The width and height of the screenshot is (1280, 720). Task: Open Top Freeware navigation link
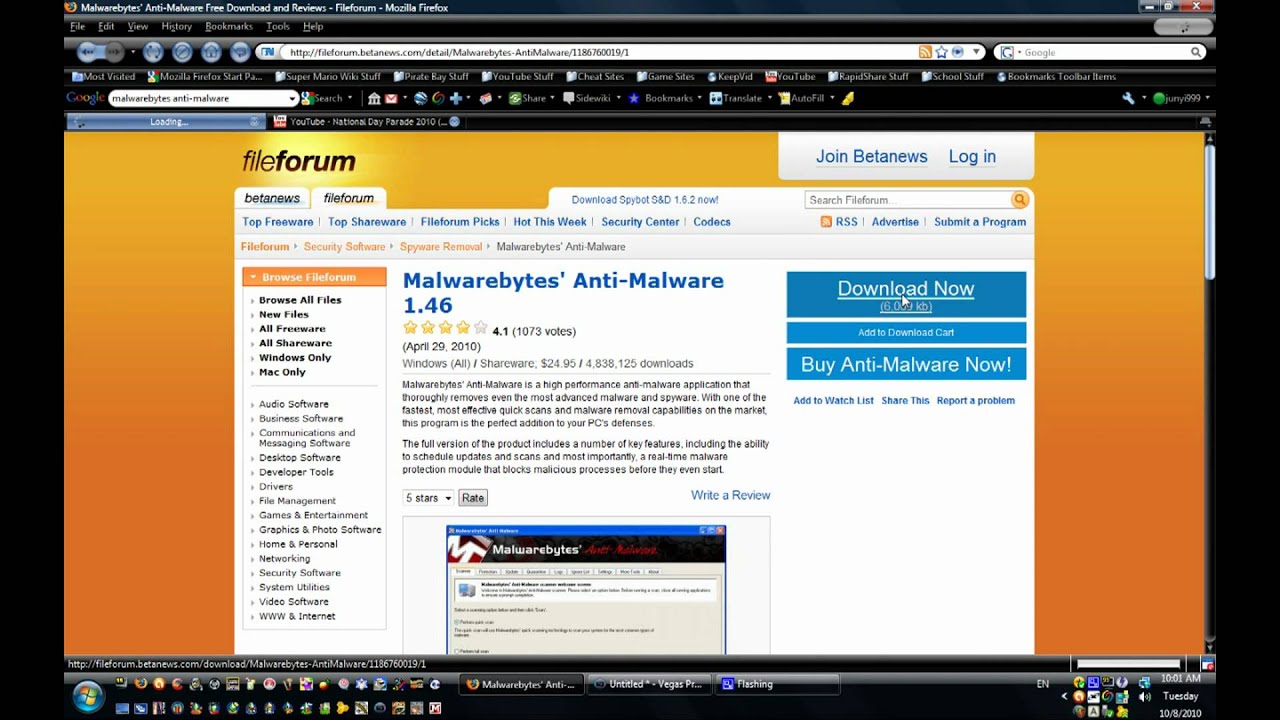[278, 222]
